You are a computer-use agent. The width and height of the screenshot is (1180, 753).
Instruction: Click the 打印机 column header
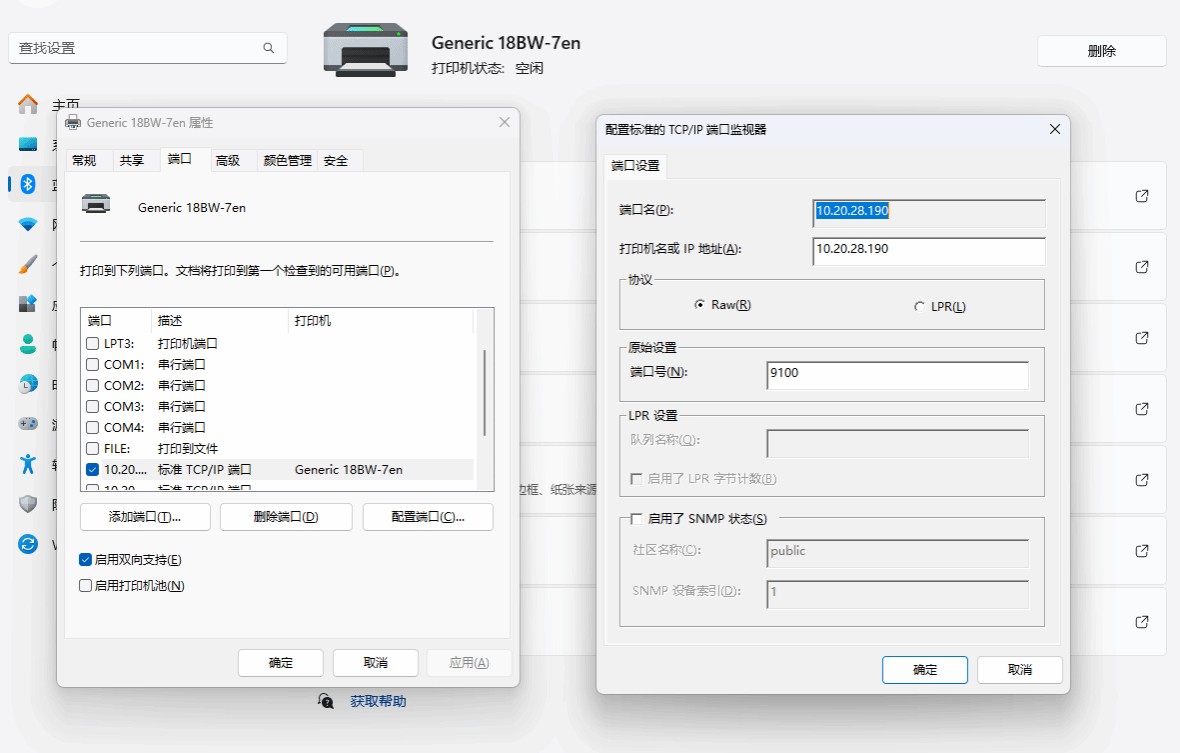coord(380,320)
